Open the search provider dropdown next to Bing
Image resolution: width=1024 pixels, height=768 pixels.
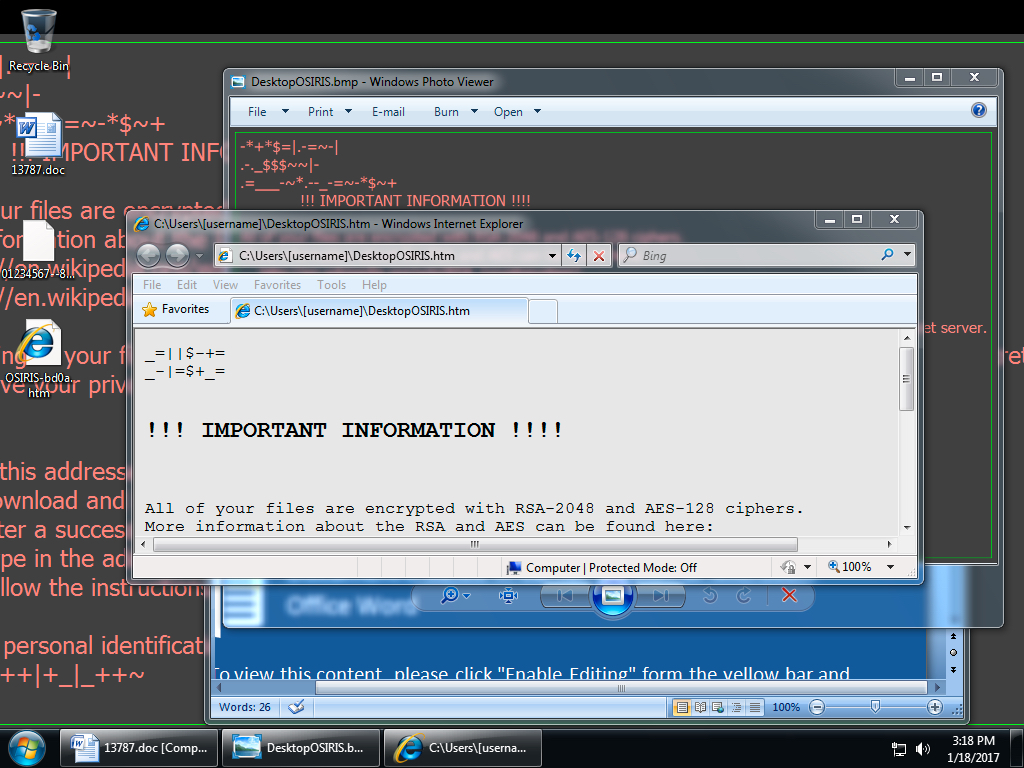click(x=907, y=255)
